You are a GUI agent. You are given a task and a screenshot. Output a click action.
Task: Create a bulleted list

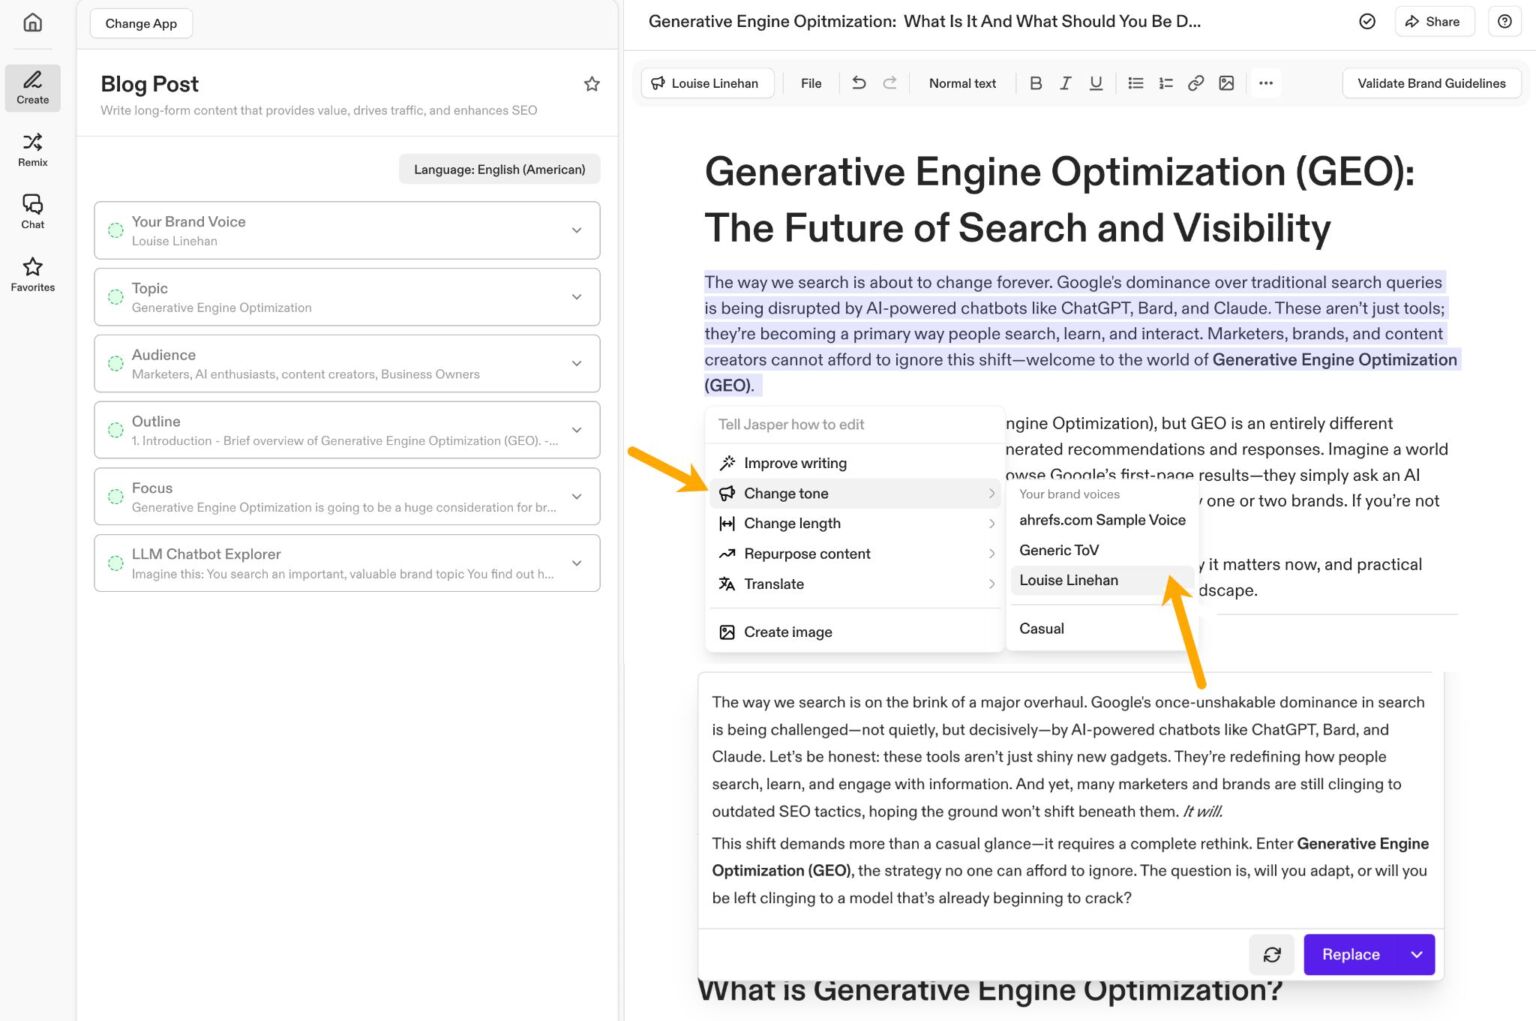(1136, 83)
